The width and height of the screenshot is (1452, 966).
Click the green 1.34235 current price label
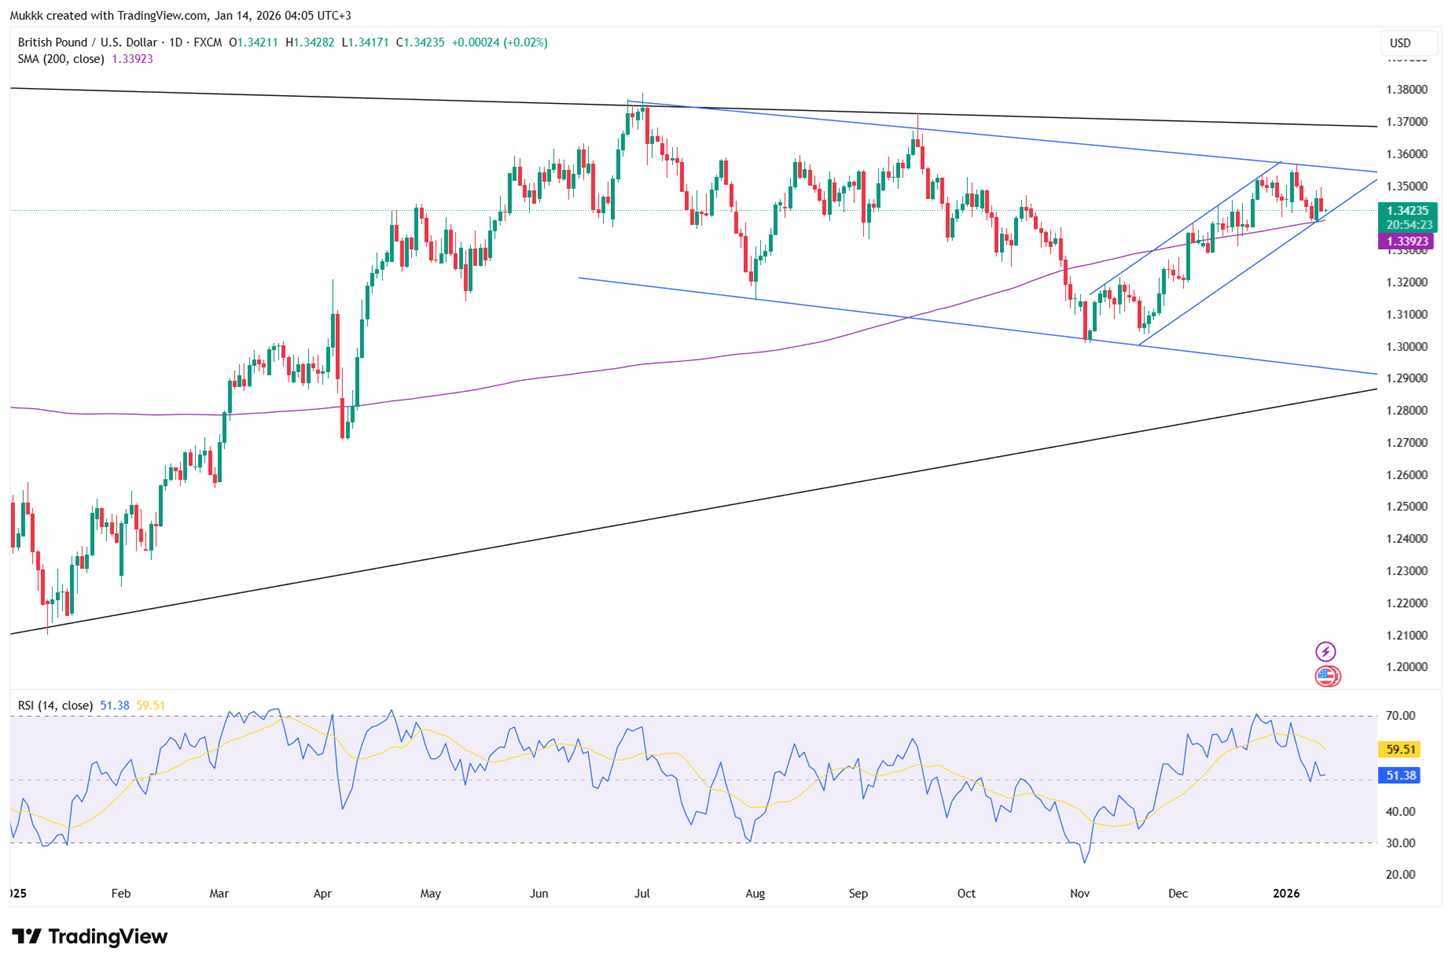click(x=1406, y=211)
